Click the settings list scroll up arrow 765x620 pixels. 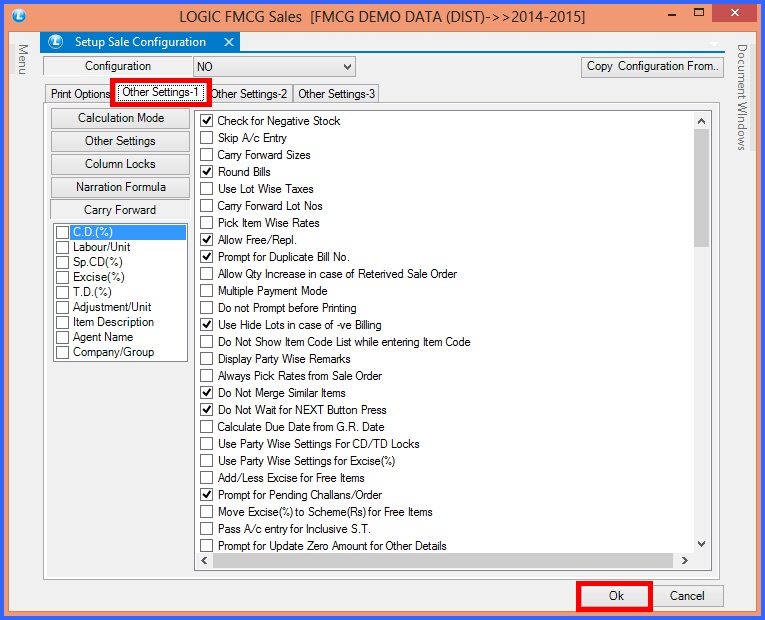(x=702, y=121)
